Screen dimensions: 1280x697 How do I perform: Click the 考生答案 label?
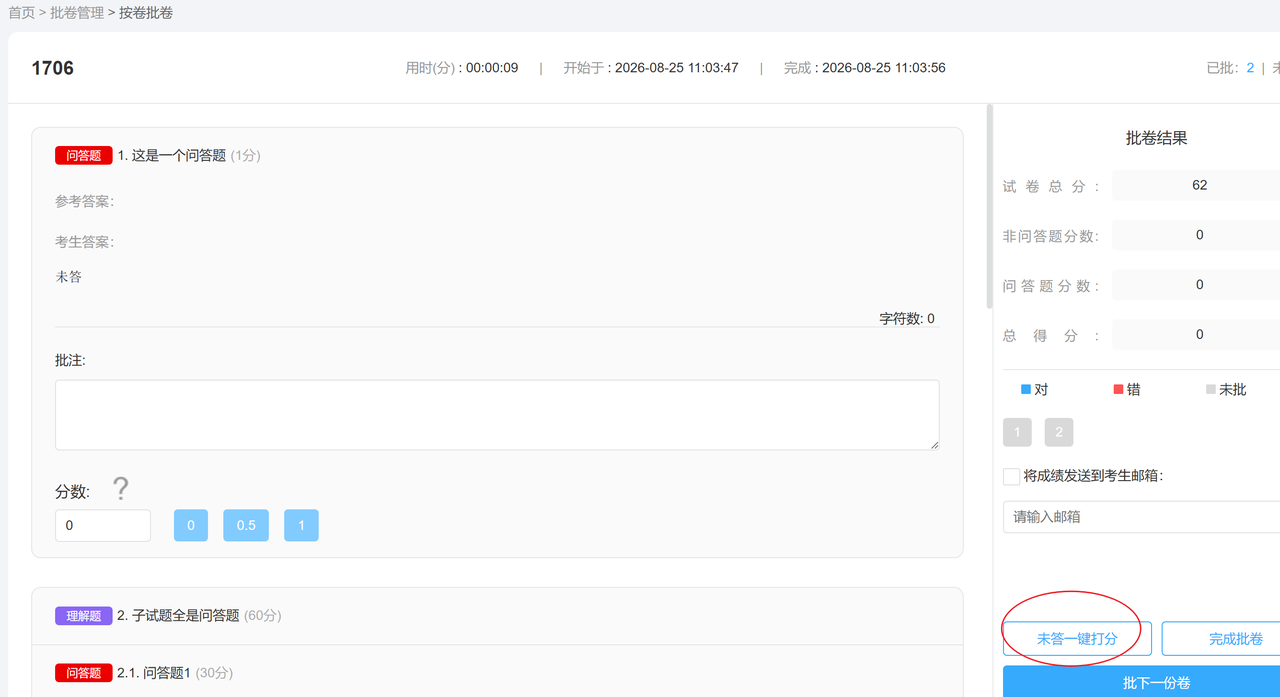click(84, 242)
